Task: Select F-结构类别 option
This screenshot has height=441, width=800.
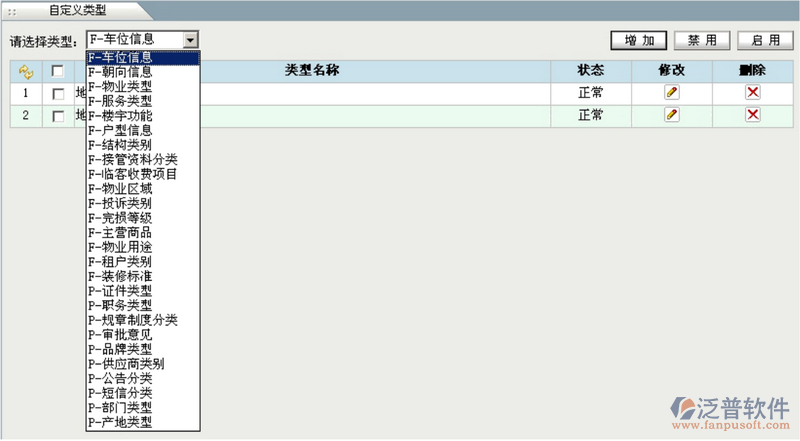Action: click(143, 145)
